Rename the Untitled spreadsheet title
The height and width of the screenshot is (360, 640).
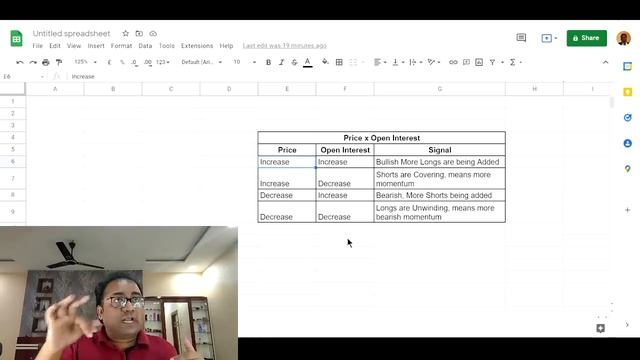pos(71,33)
